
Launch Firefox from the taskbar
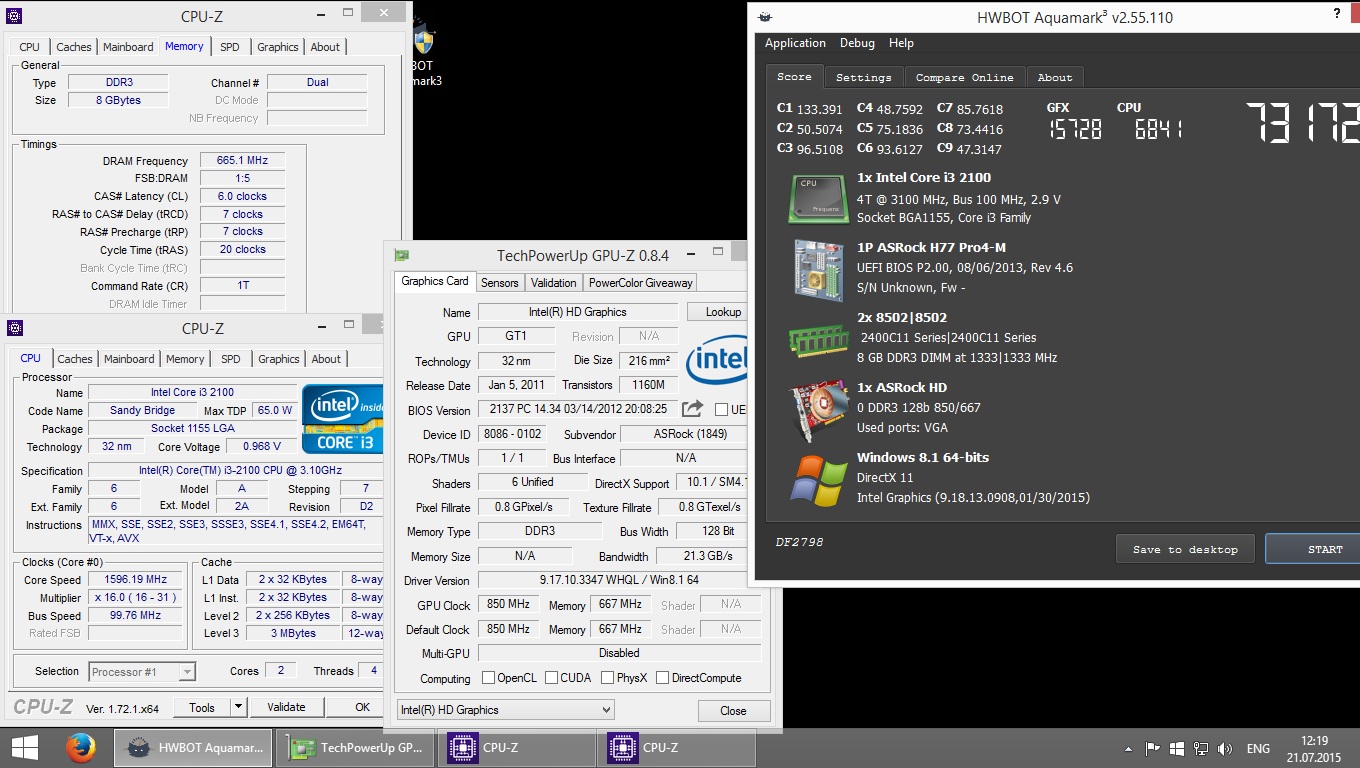pyautogui.click(x=80, y=748)
